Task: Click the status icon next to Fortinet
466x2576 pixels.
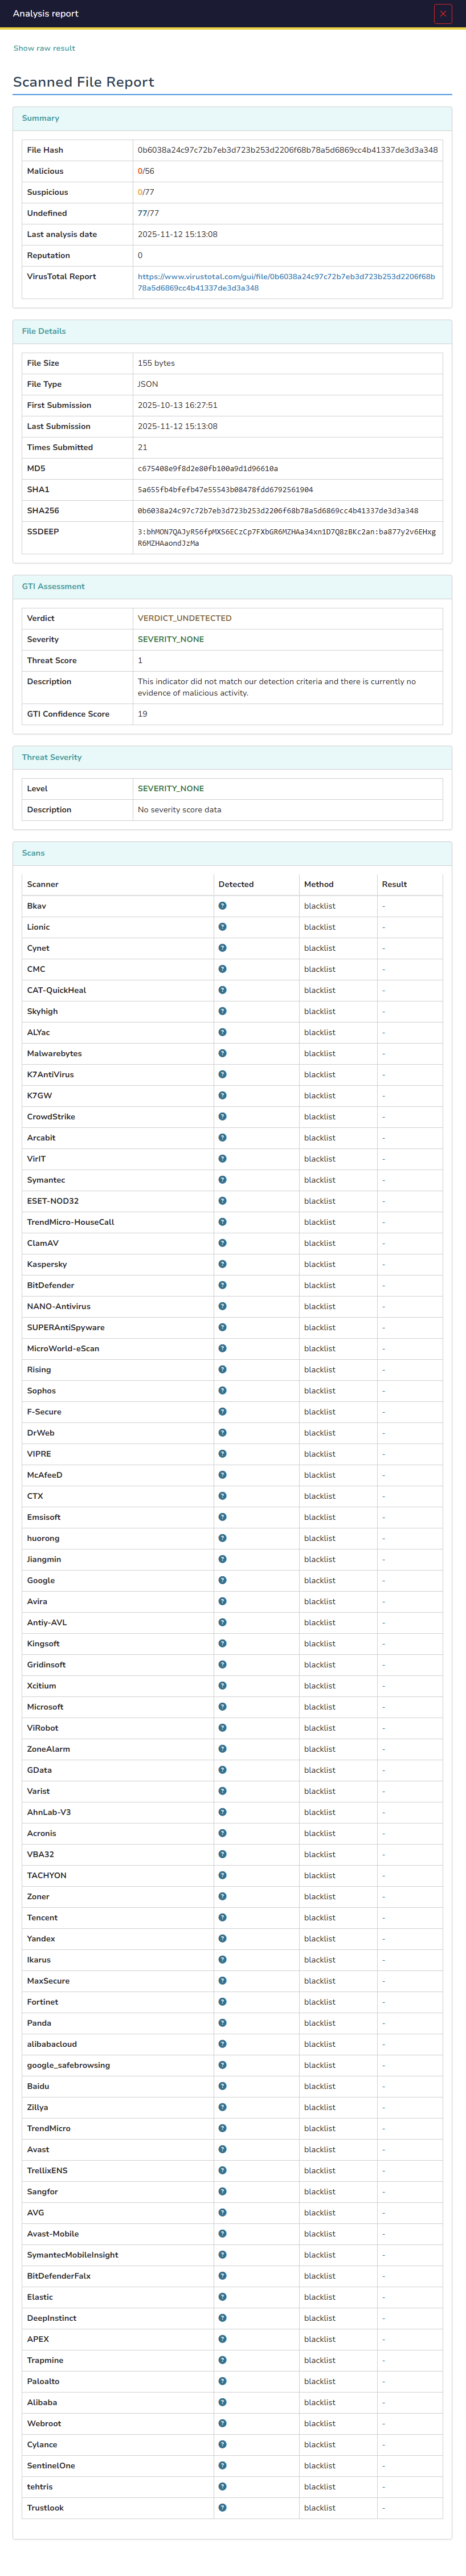Action: (222, 2001)
